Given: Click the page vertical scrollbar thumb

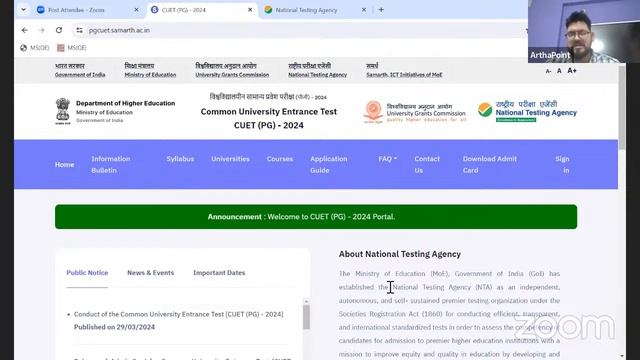Looking at the screenshot, I should pos(622,107).
